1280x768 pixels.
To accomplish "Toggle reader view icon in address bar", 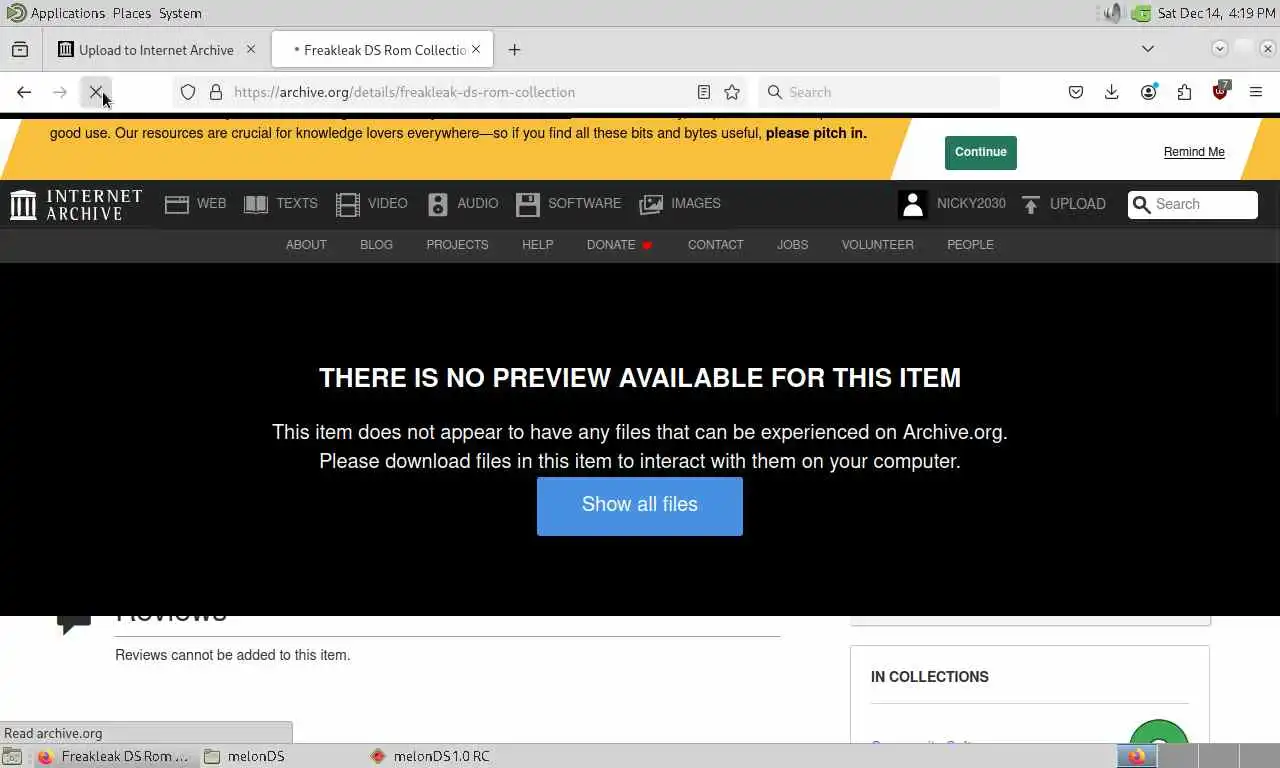I will [x=704, y=92].
